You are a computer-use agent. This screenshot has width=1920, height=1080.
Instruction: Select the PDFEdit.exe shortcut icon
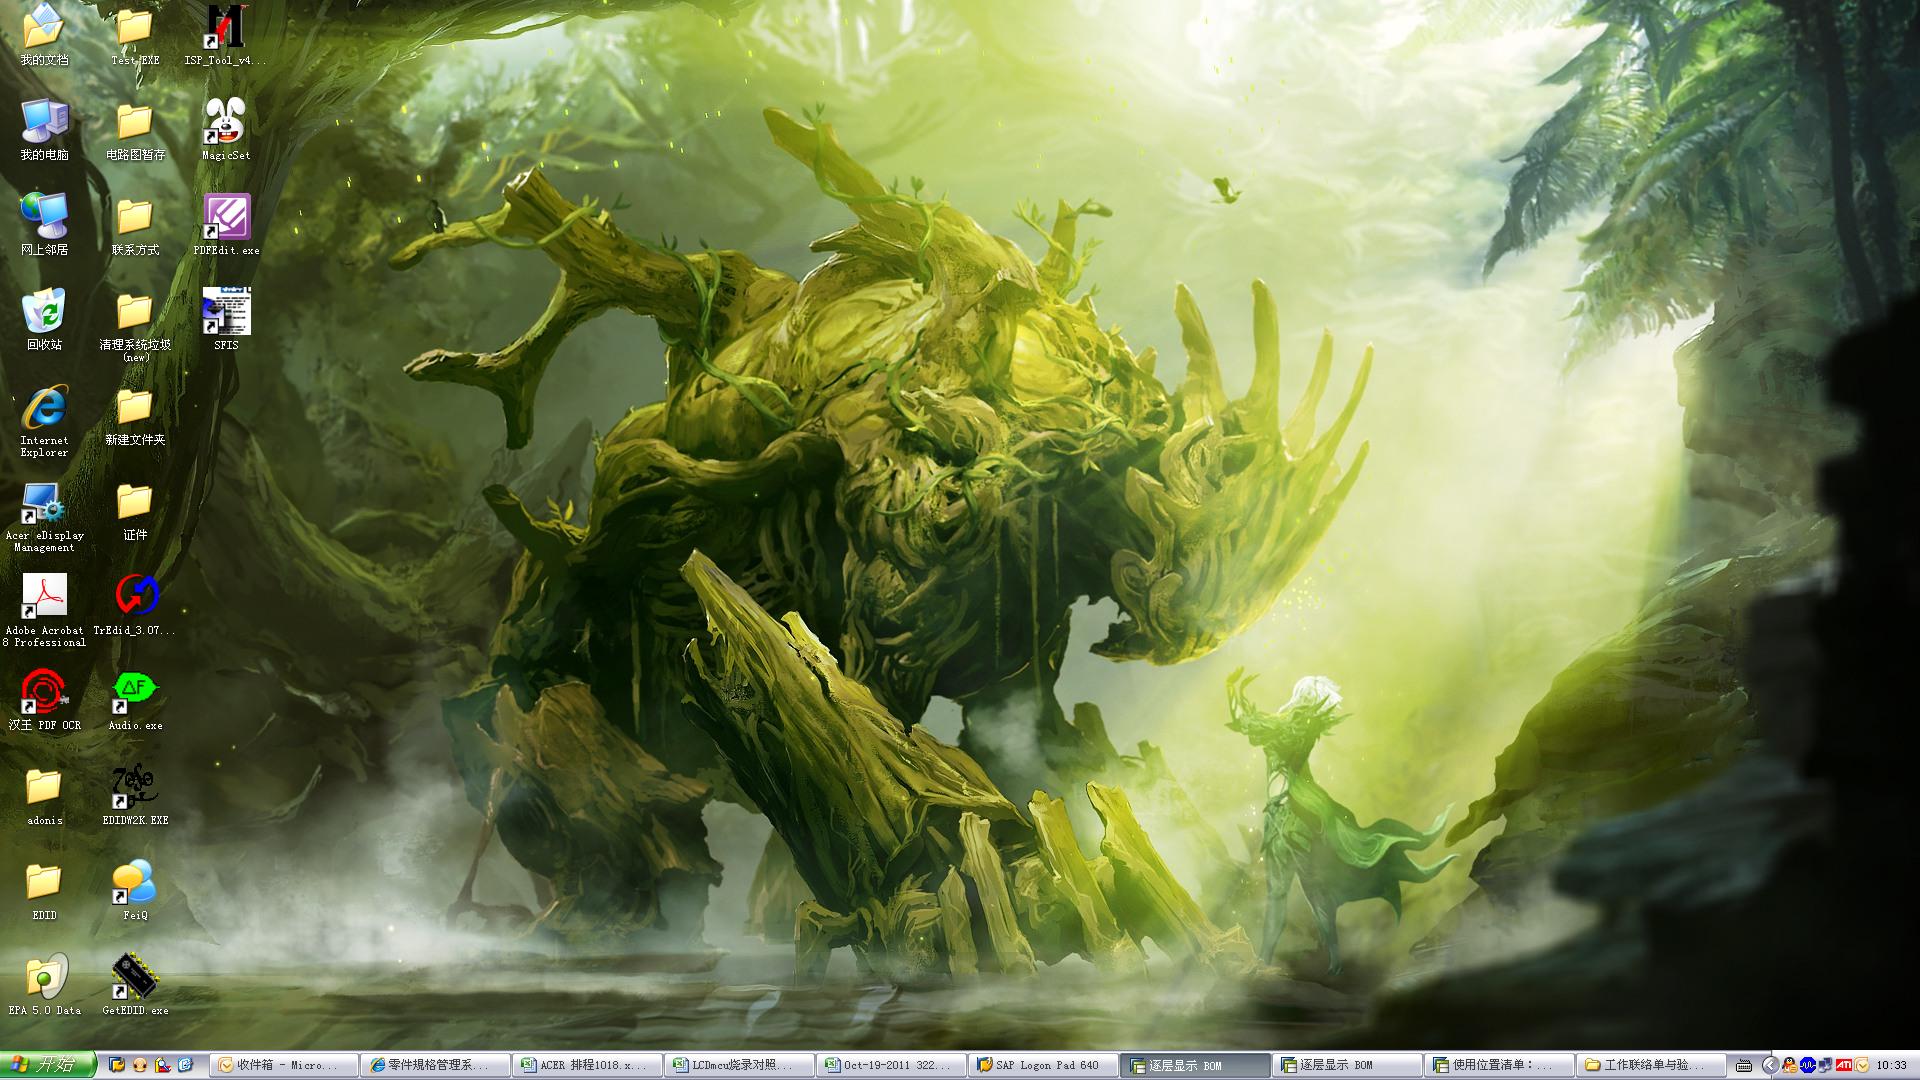tap(226, 225)
